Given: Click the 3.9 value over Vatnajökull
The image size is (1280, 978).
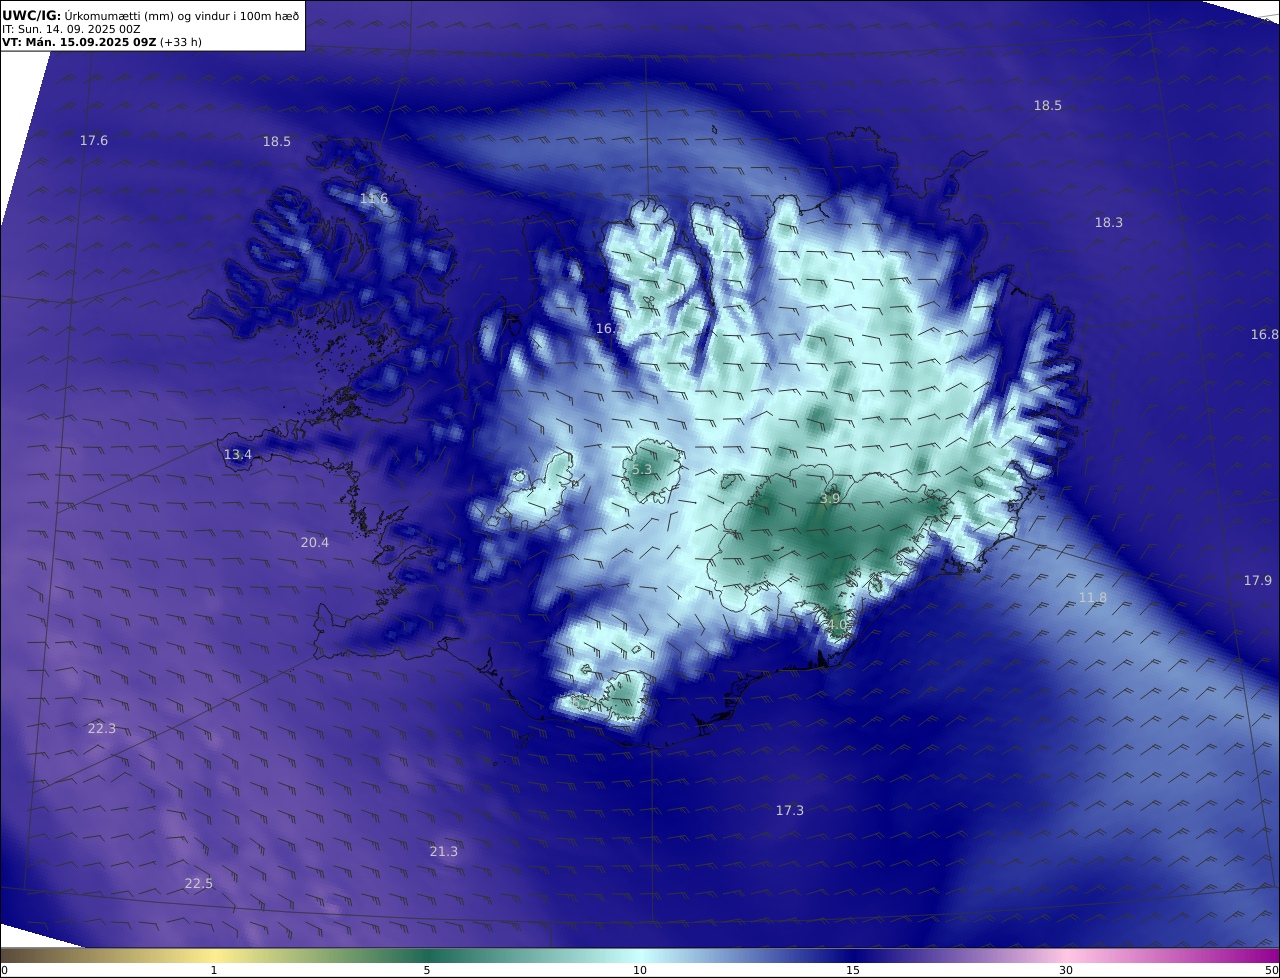Looking at the screenshot, I should tap(830, 498).
